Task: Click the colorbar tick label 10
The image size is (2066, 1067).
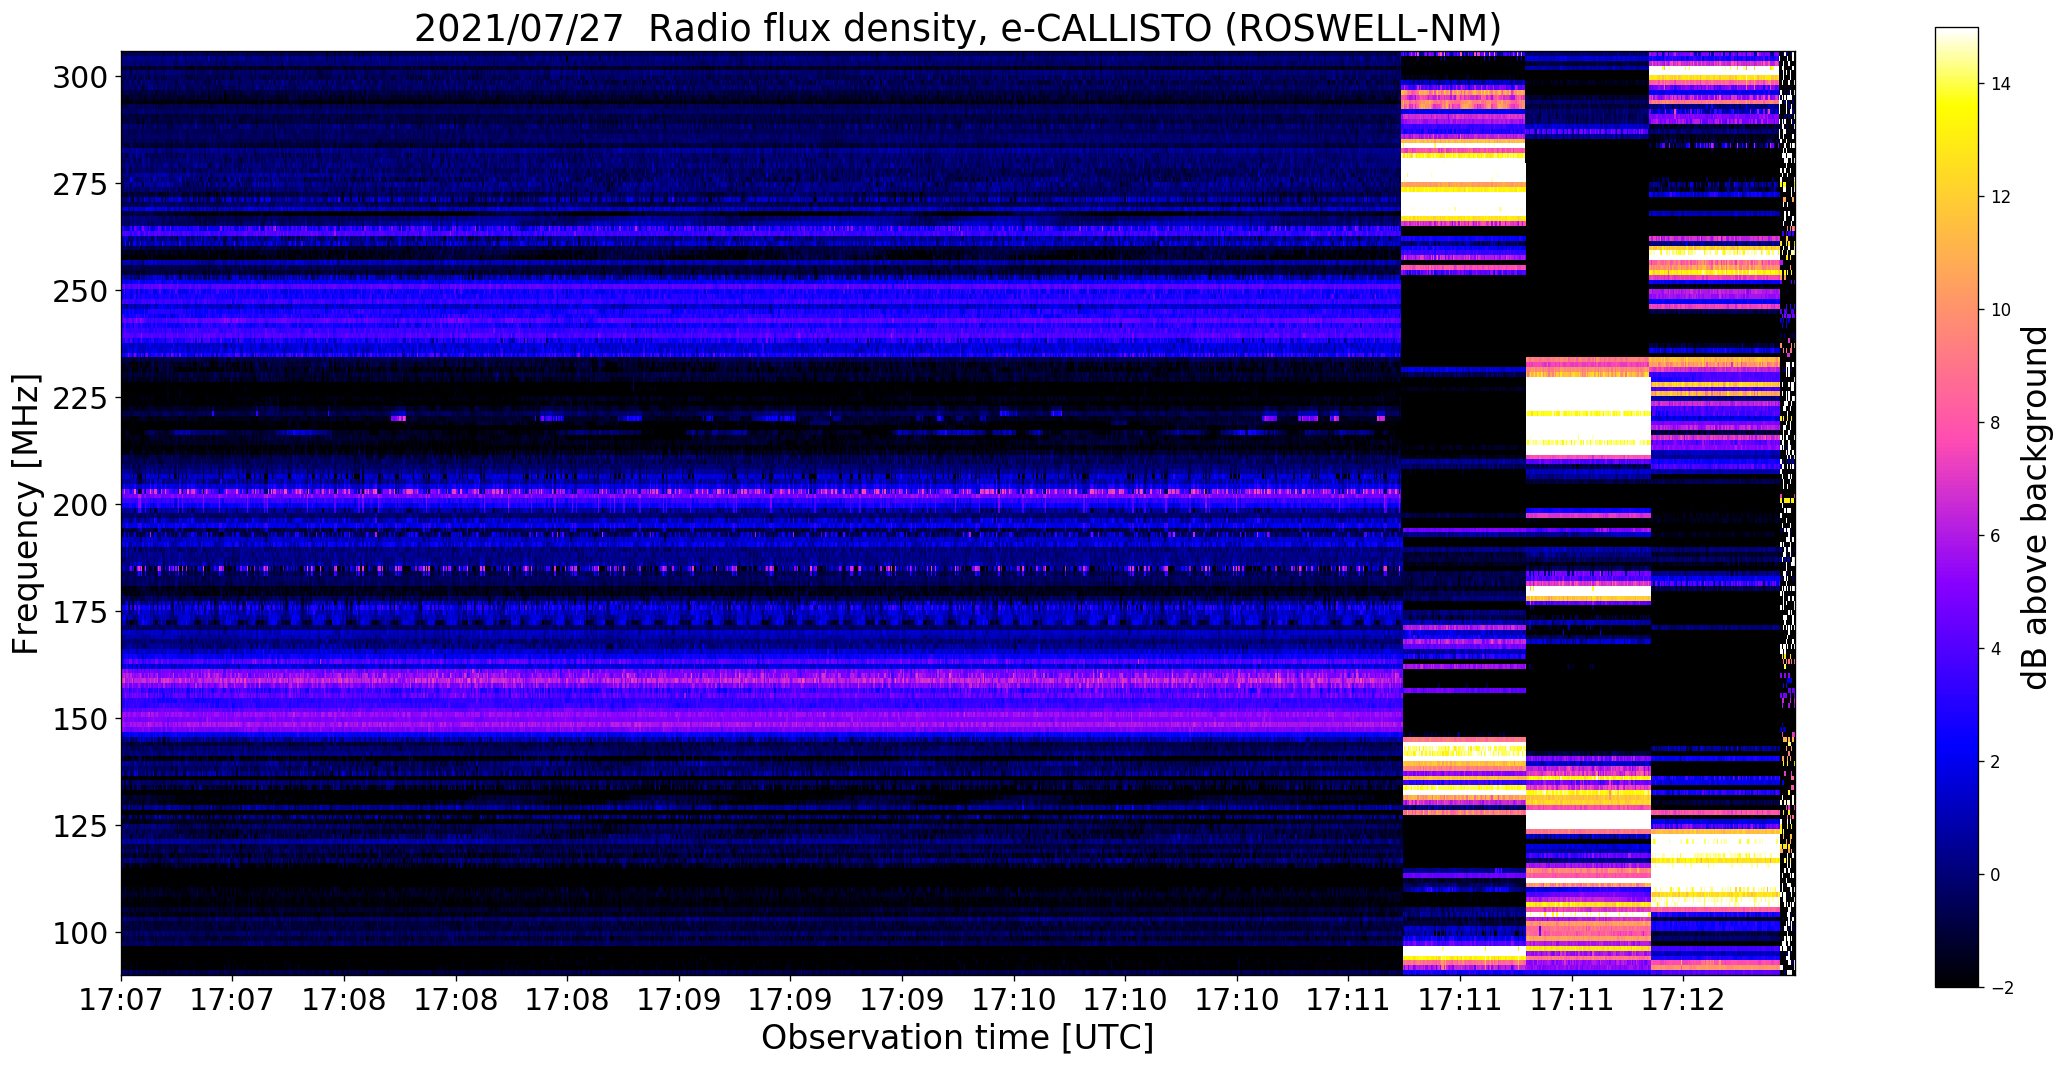Action: (2001, 310)
